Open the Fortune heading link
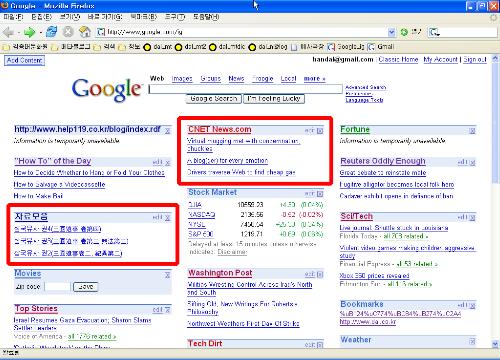This screenshot has height=360, width=500. tap(355, 129)
